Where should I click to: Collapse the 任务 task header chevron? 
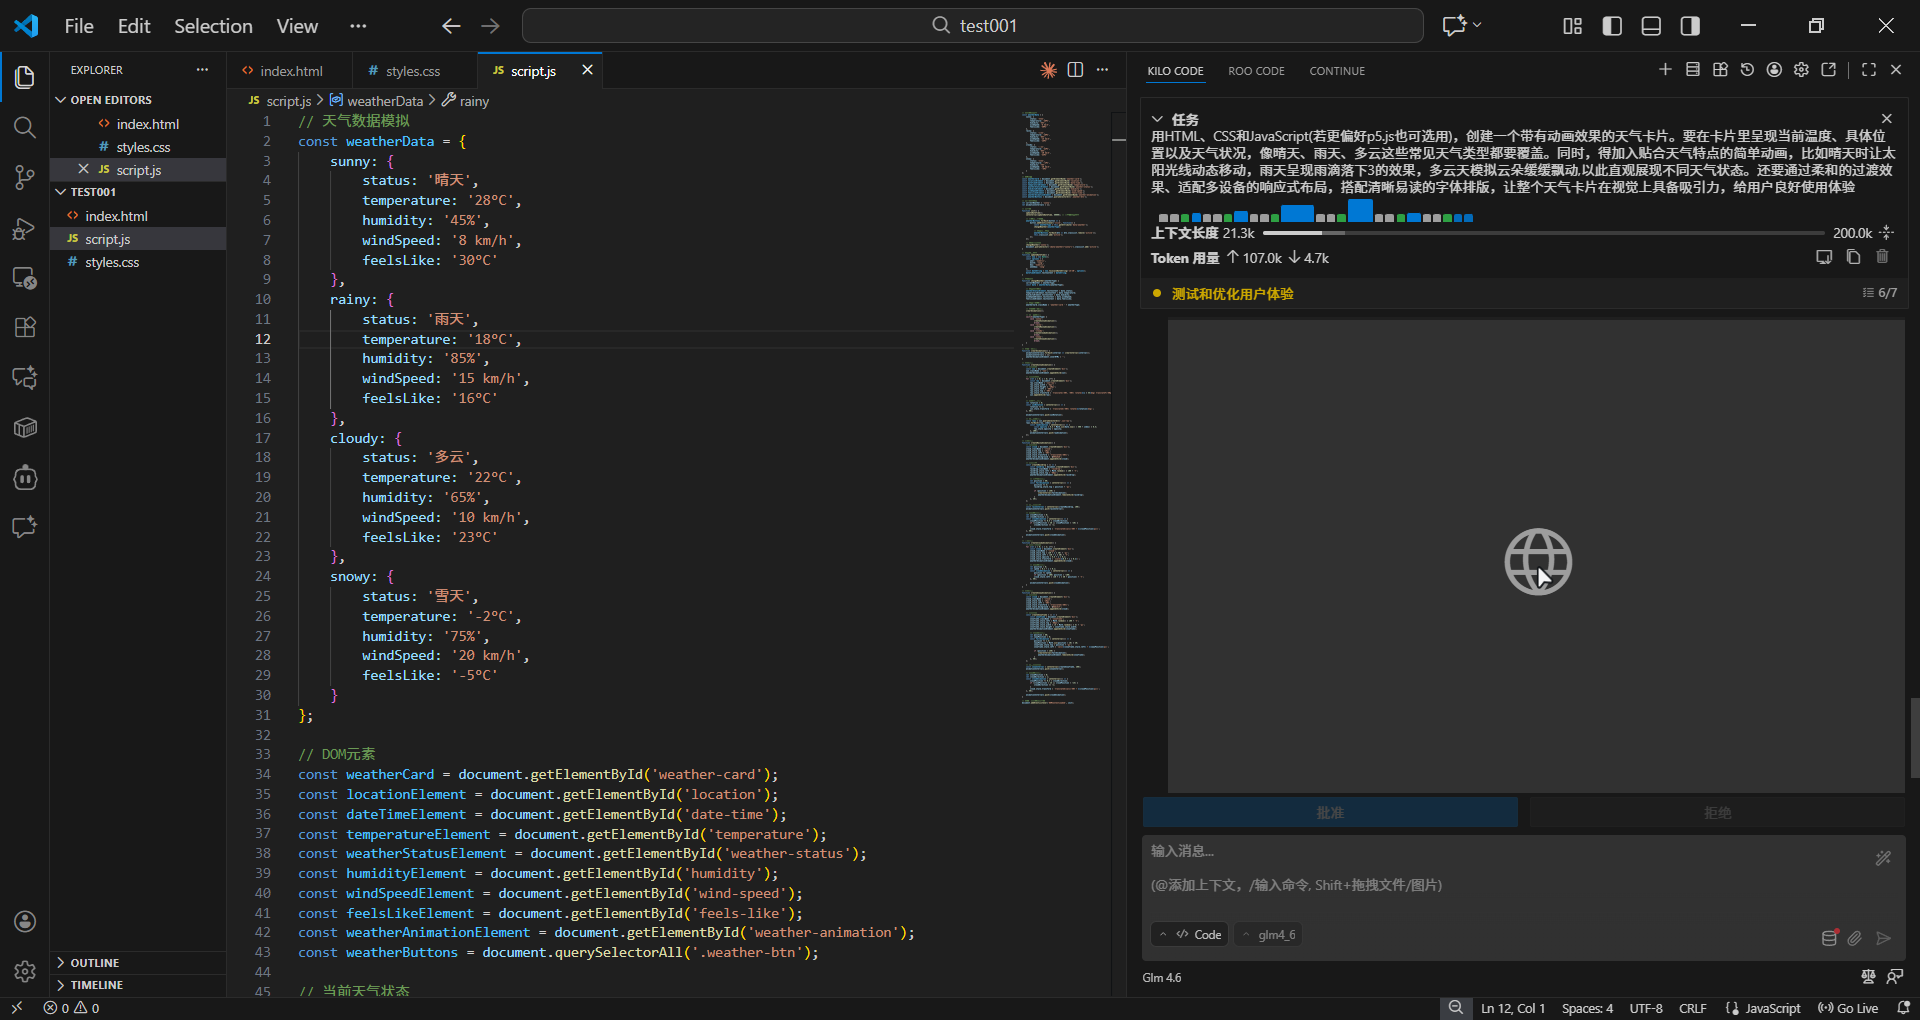click(x=1157, y=119)
